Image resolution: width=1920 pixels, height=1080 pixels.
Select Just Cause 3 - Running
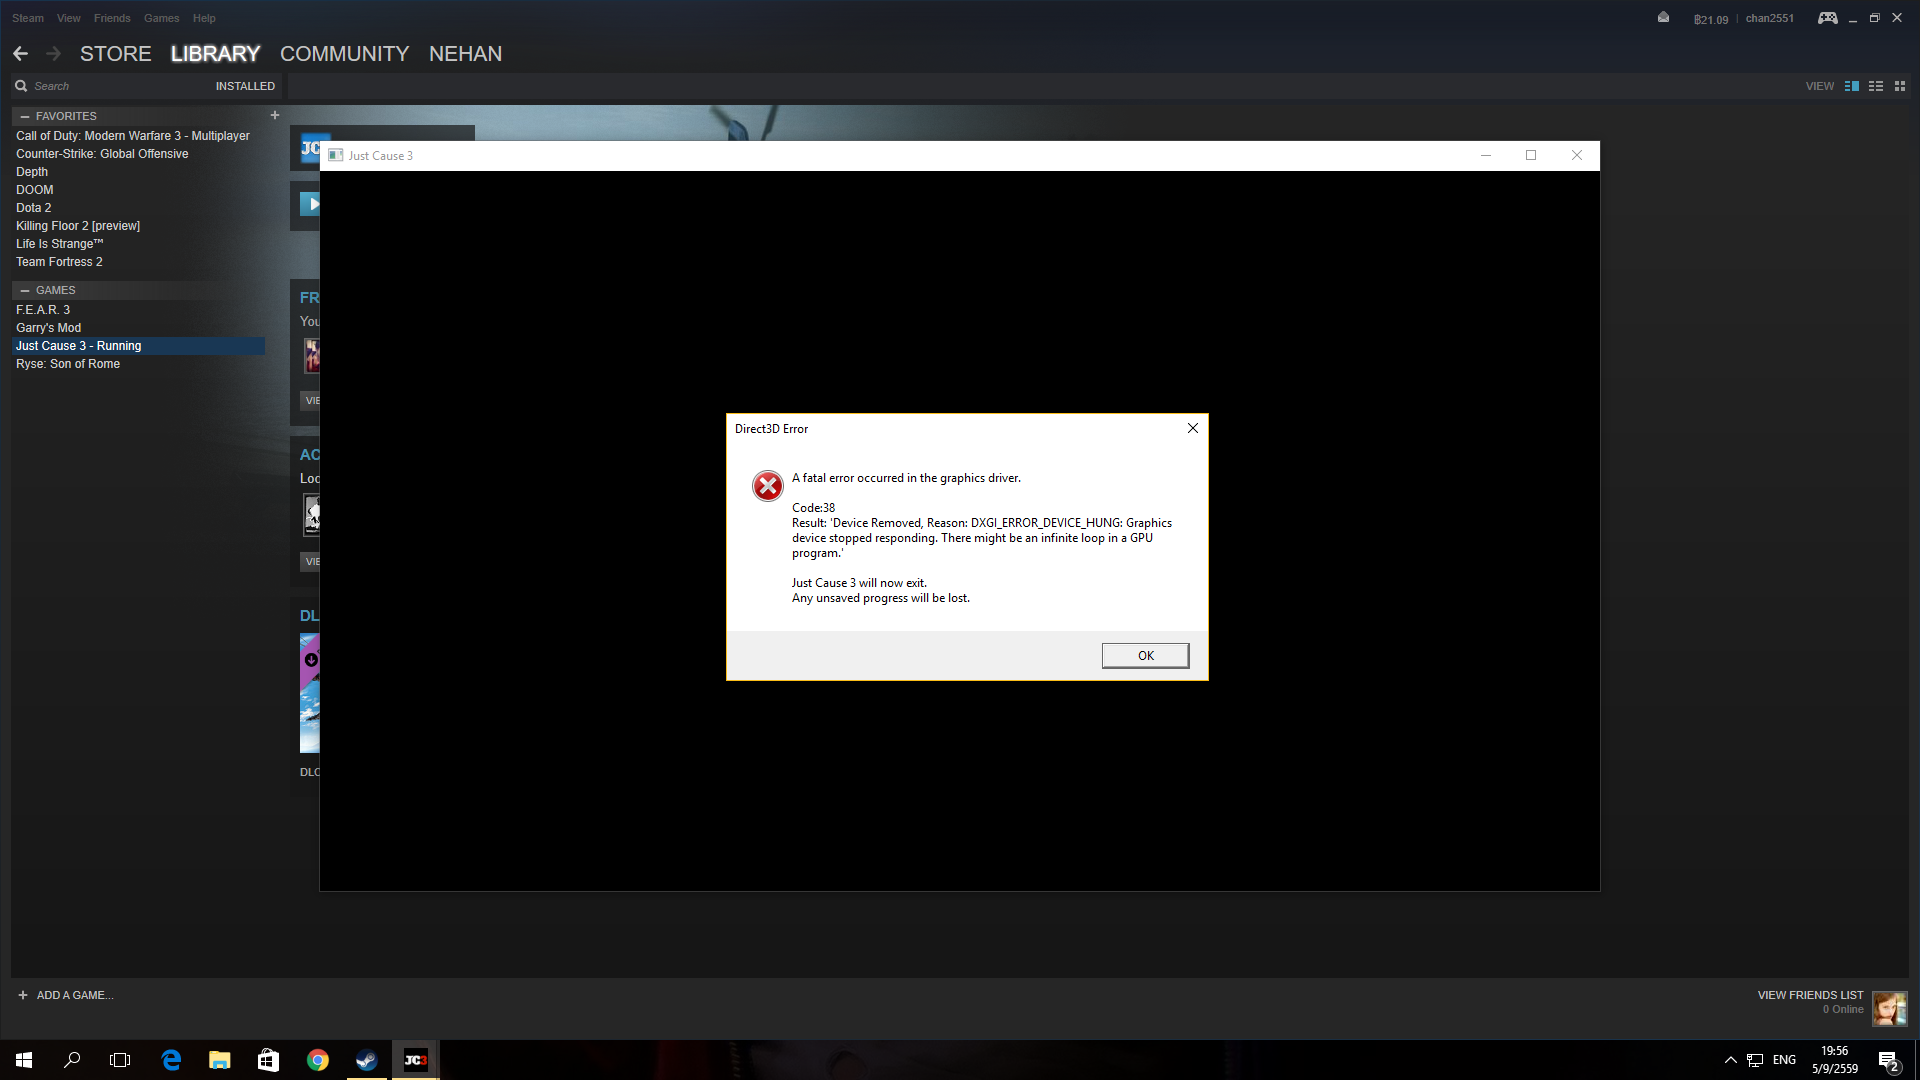[139, 346]
